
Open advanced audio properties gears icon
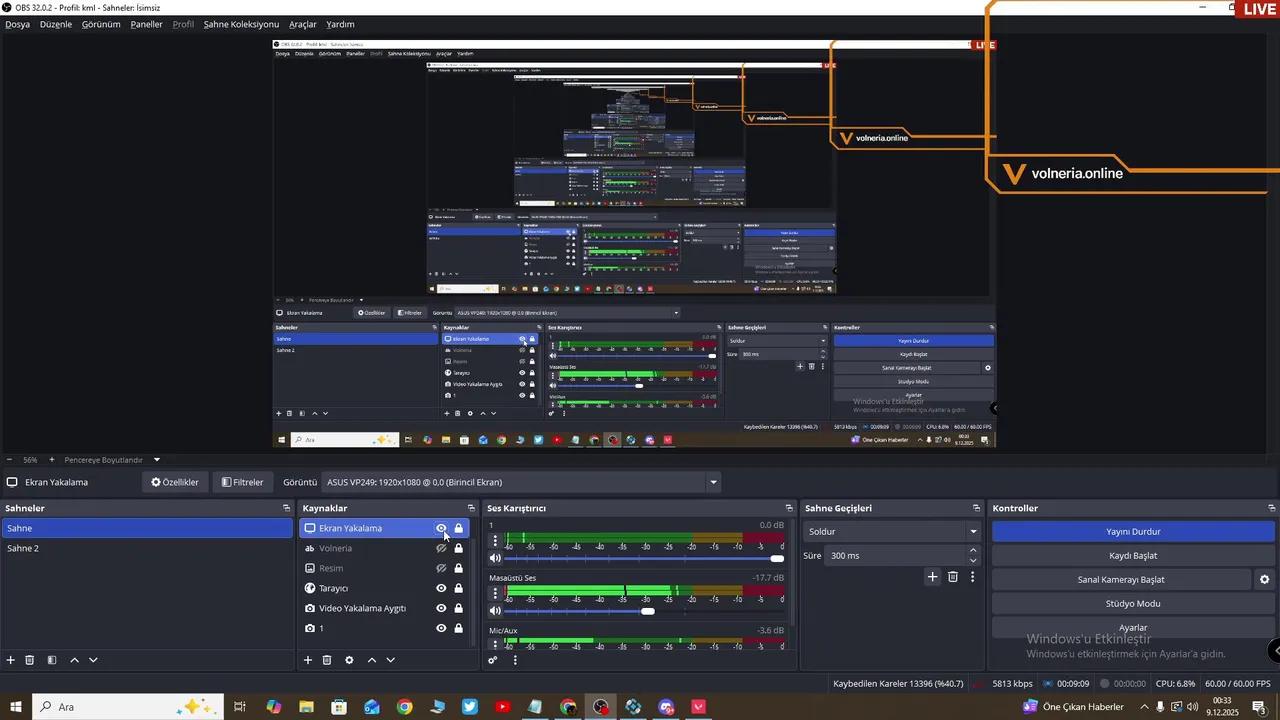tap(493, 660)
